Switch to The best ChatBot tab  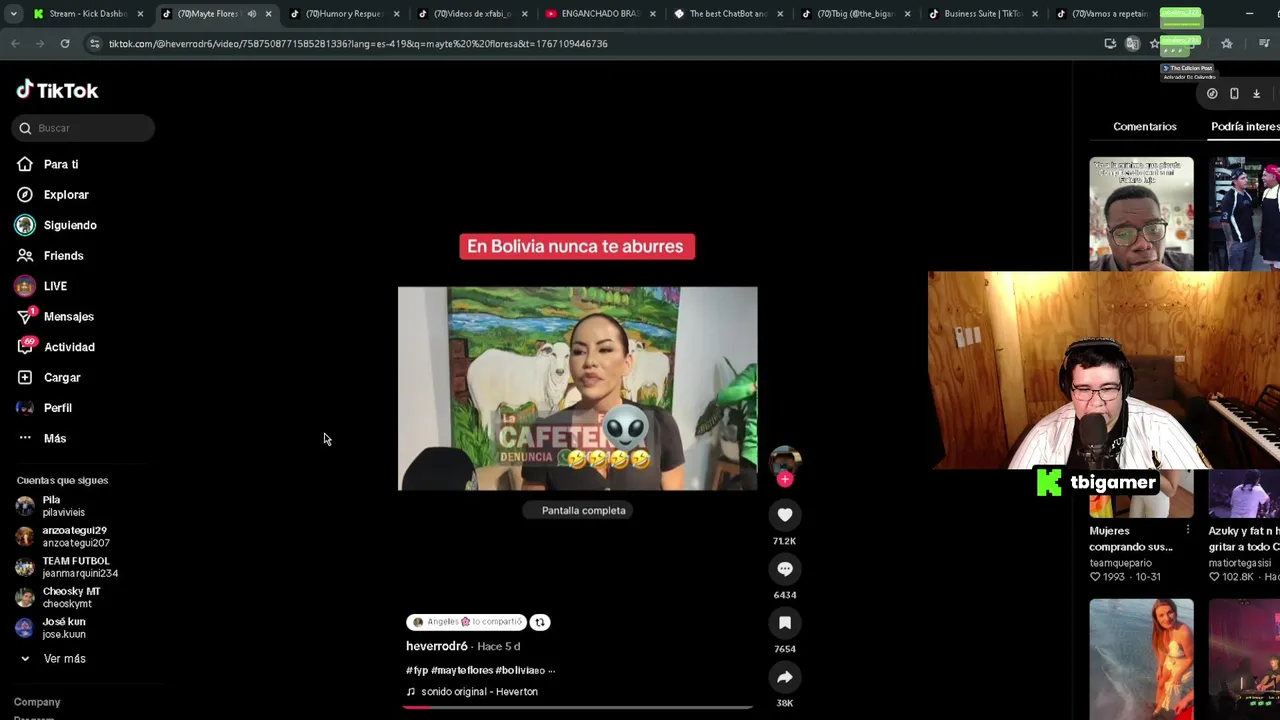[x=728, y=14]
